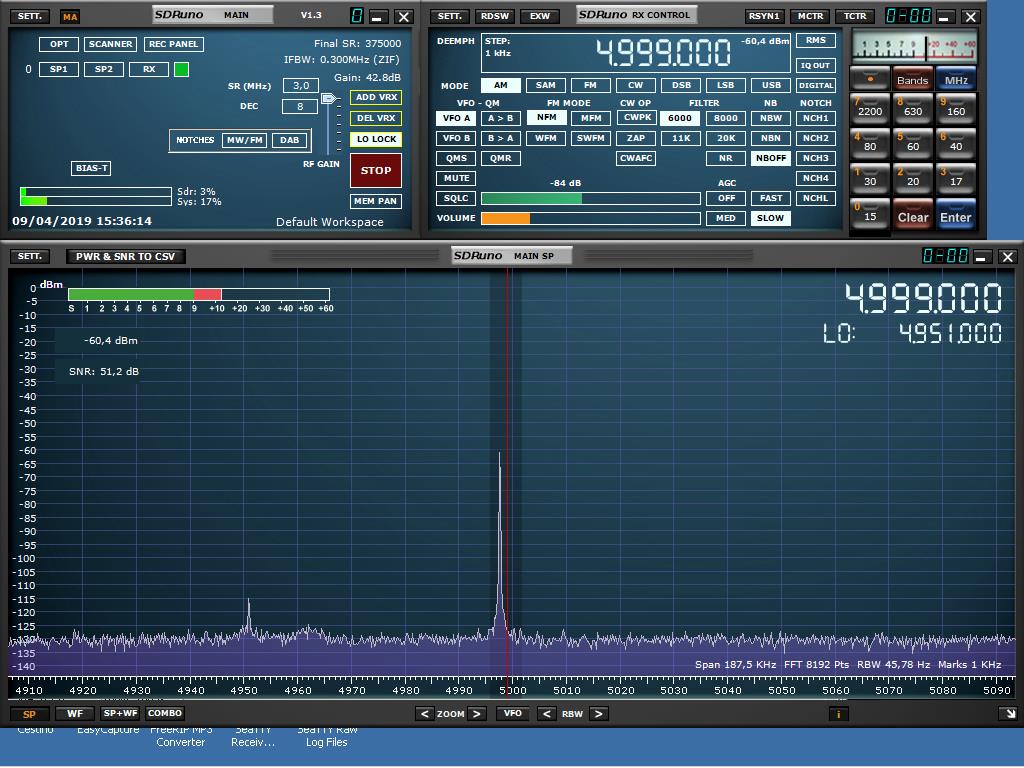
Task: Toggle LO LOCK in the Main window
Action: point(376,139)
